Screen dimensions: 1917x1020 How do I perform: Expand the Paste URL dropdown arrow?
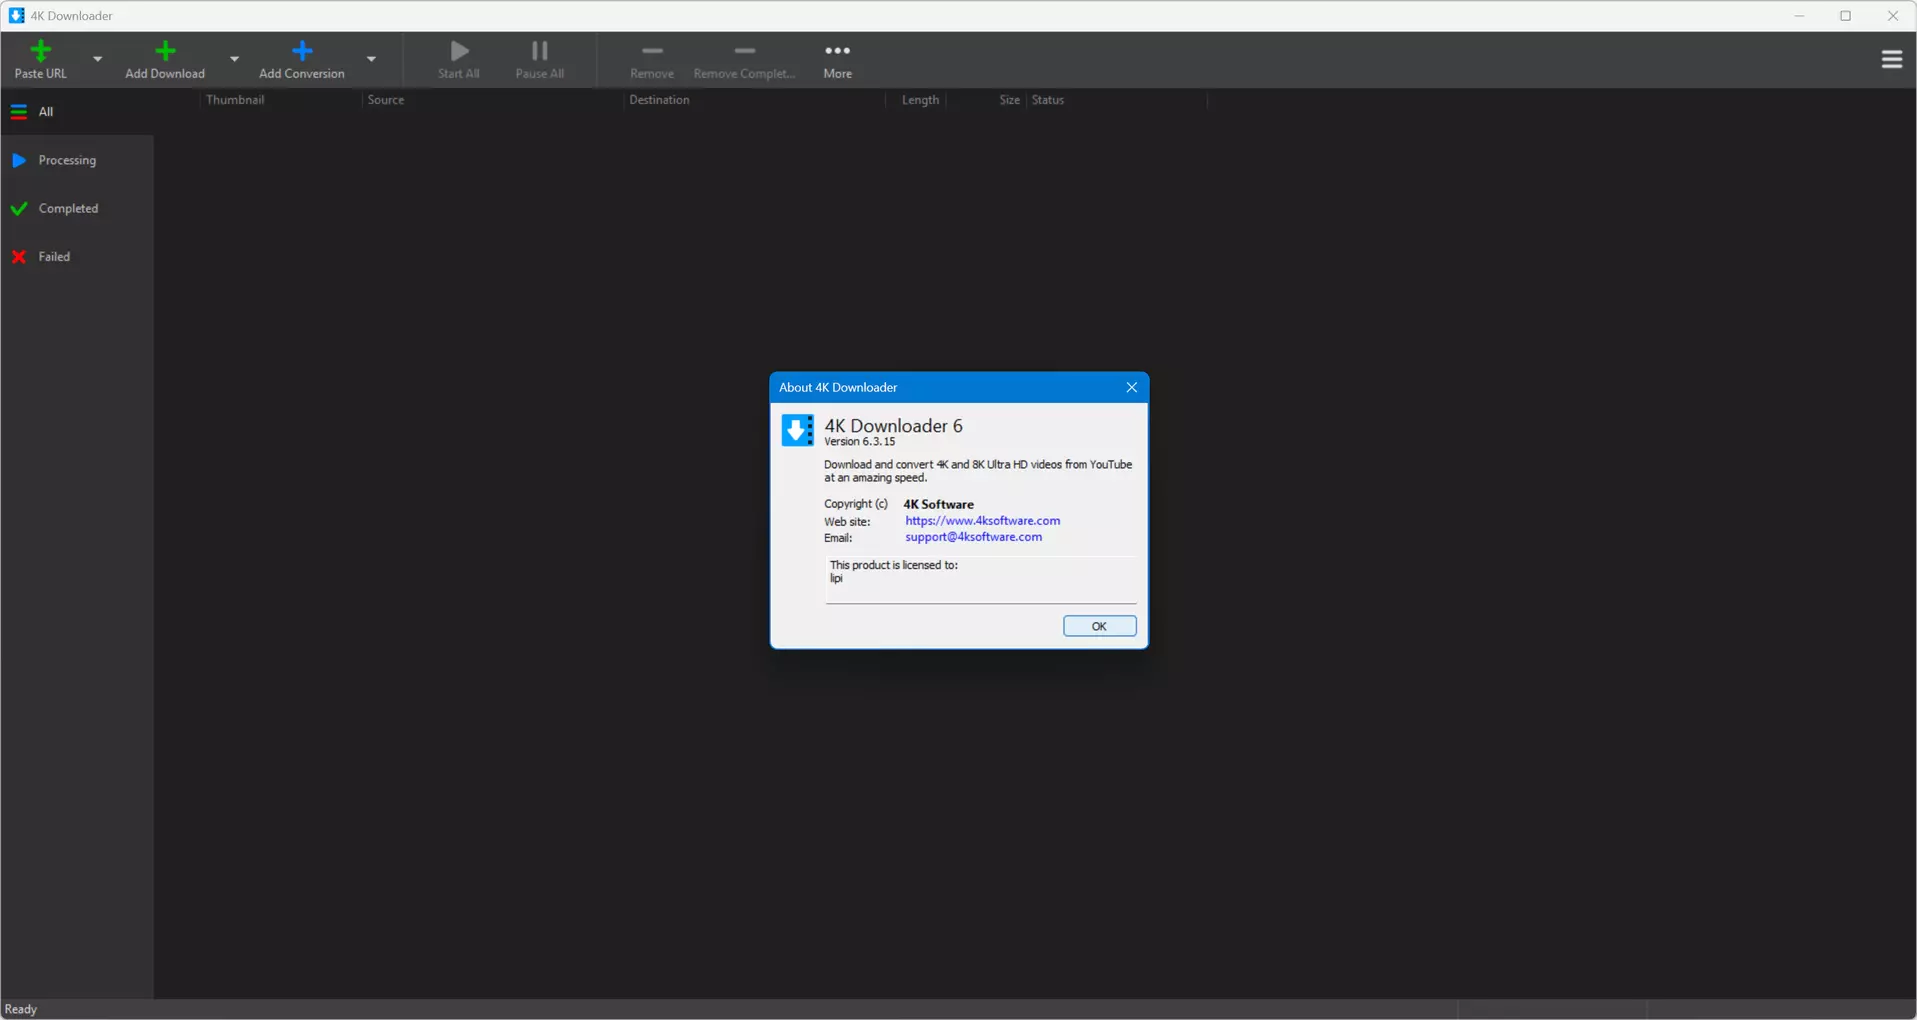pyautogui.click(x=98, y=59)
